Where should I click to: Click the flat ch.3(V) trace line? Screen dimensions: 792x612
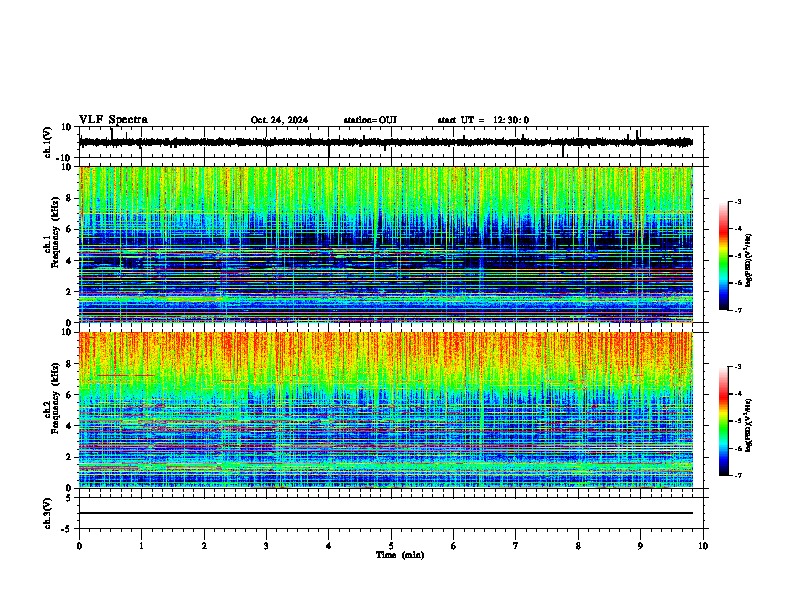tap(386, 513)
